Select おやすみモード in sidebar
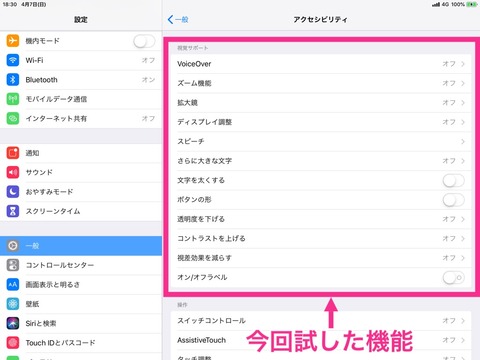 click(81, 192)
